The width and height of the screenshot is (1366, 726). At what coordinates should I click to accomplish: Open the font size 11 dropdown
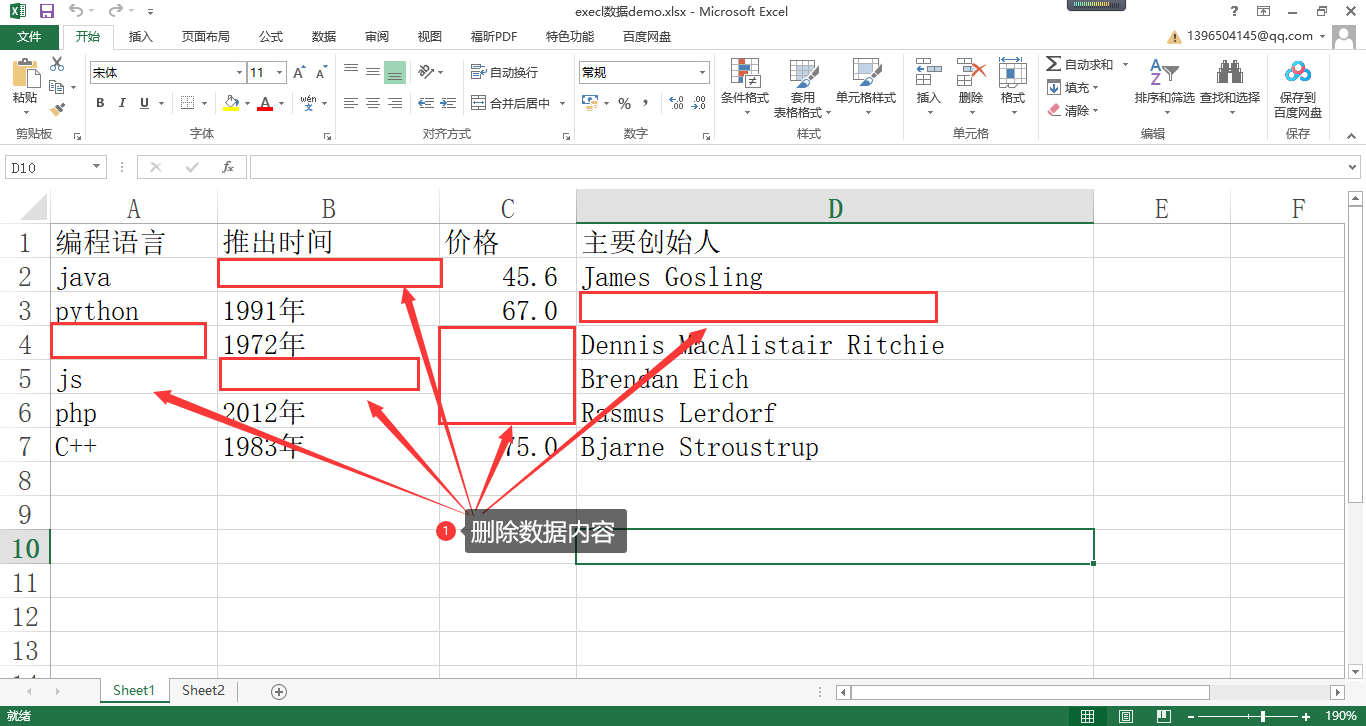pyautogui.click(x=280, y=72)
